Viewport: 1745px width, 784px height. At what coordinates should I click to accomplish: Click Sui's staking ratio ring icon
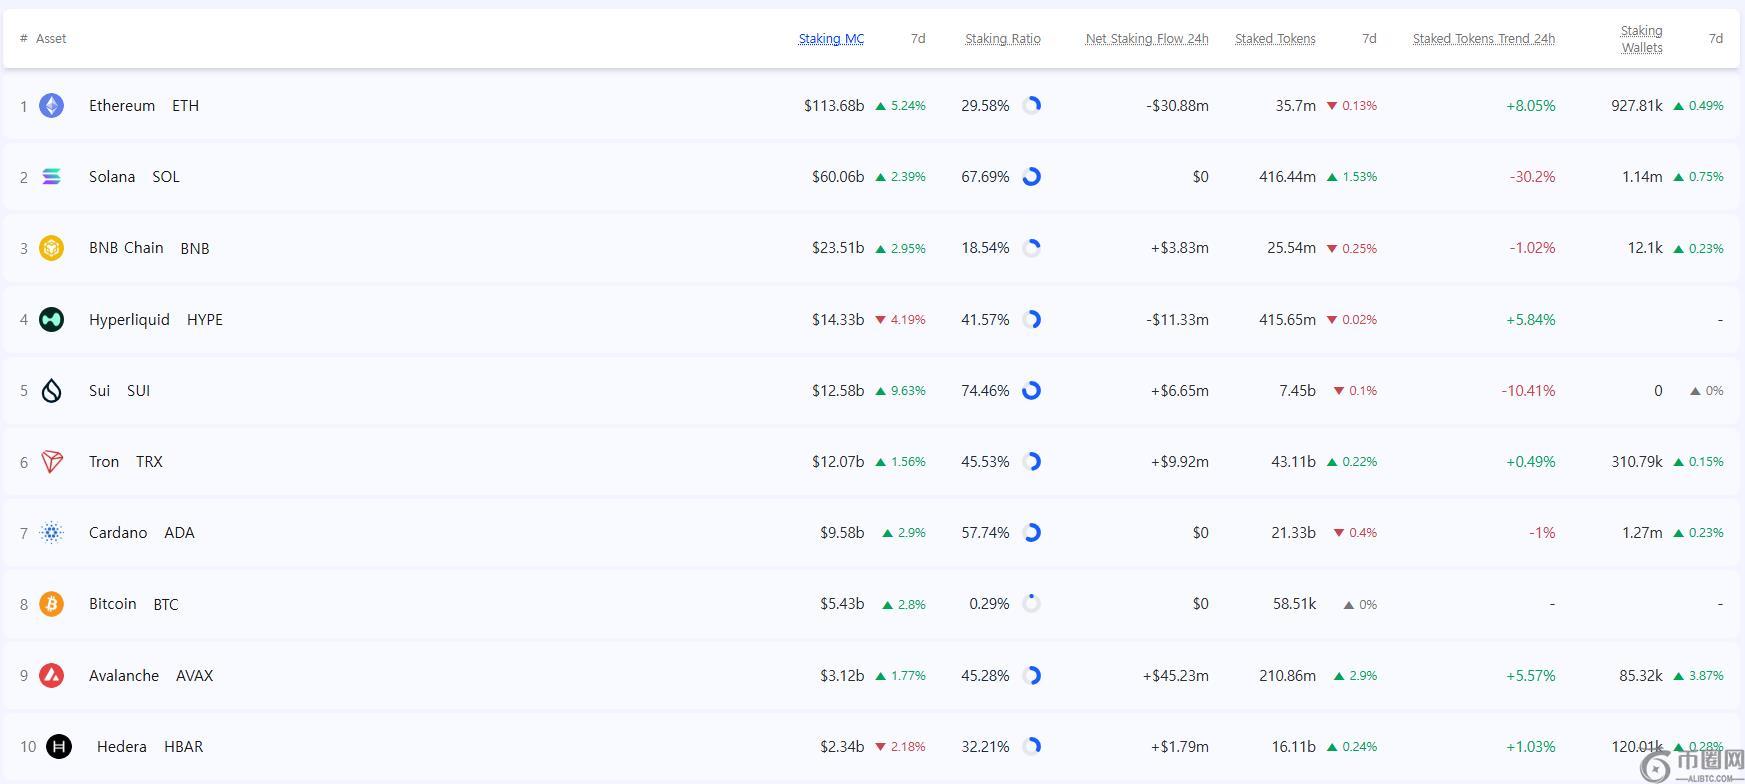1032,391
